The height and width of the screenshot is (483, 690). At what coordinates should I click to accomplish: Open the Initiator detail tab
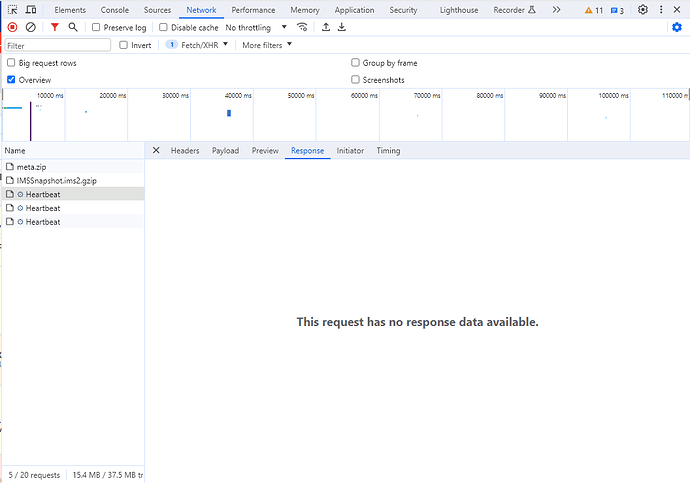(350, 150)
